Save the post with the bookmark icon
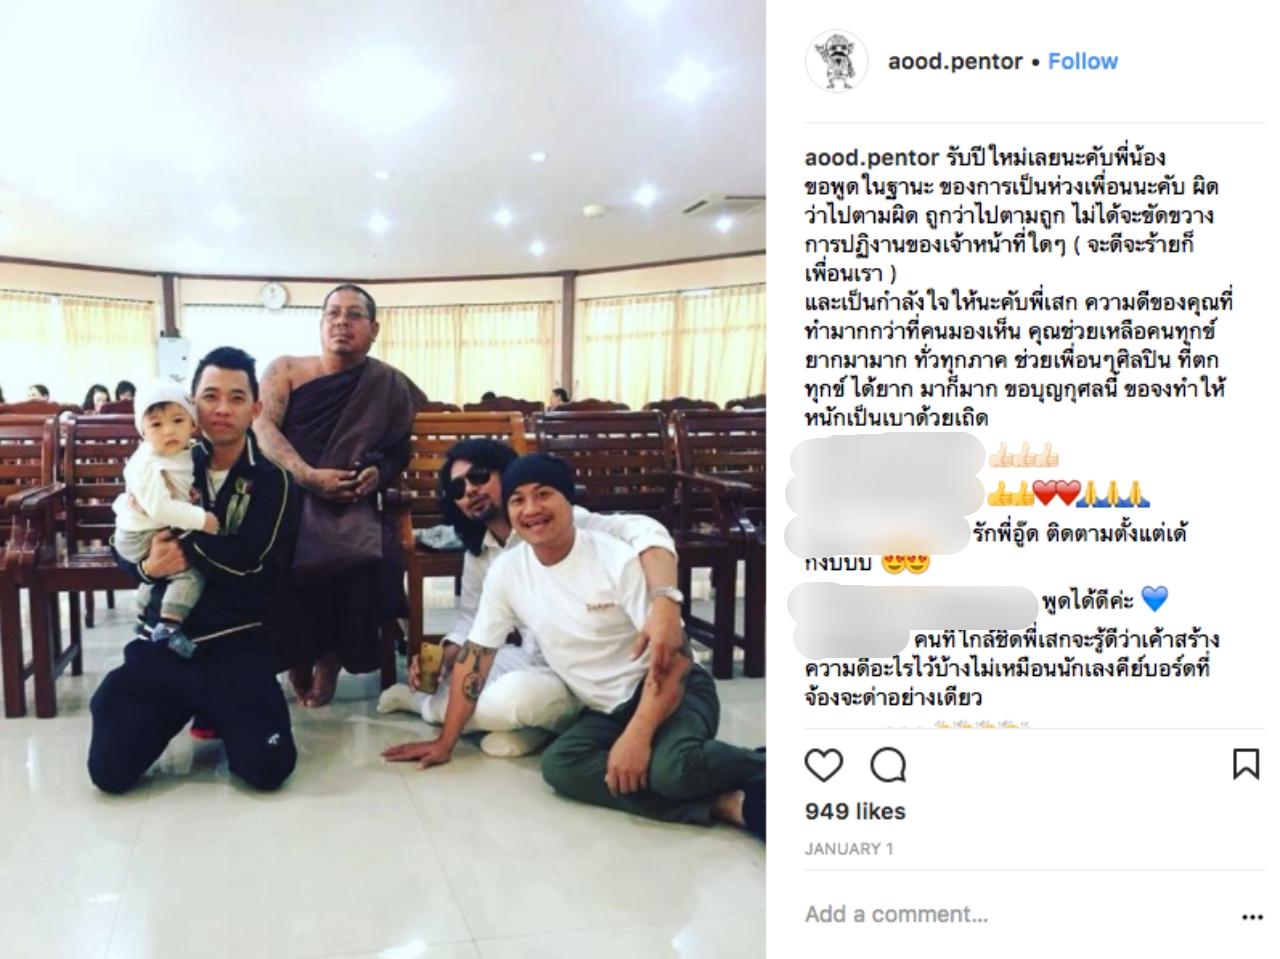1280x959 pixels. tap(1245, 764)
